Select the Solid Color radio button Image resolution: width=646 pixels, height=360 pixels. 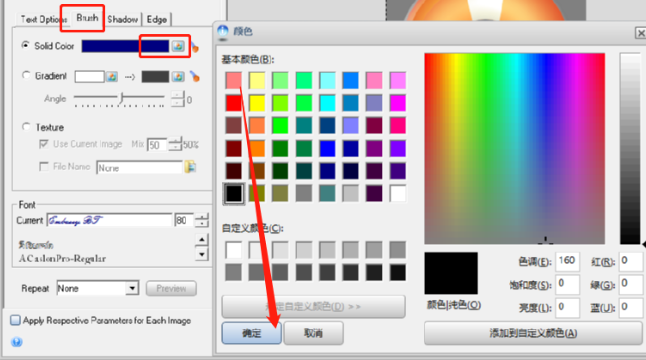(x=26, y=45)
